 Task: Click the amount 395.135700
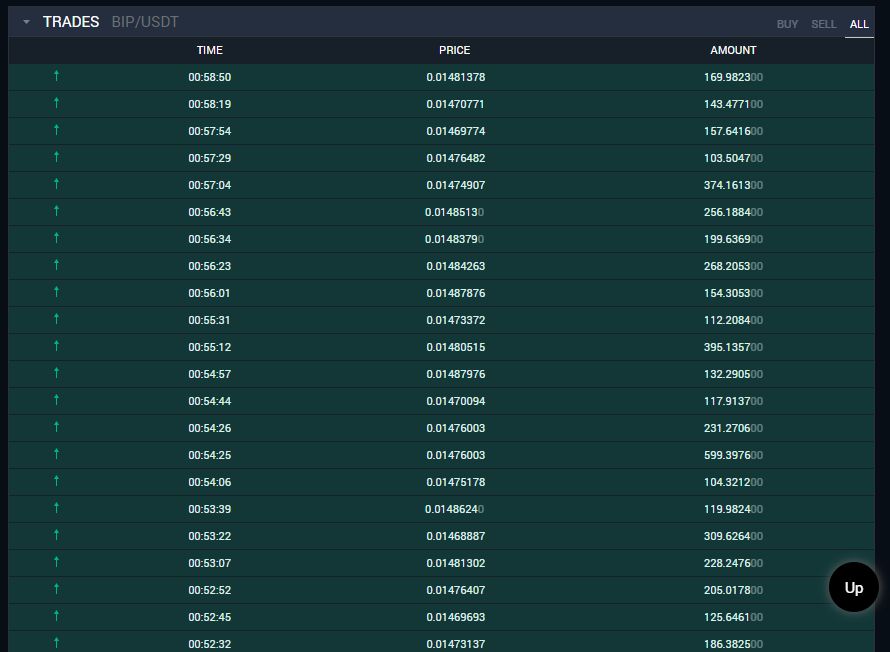click(x=733, y=347)
